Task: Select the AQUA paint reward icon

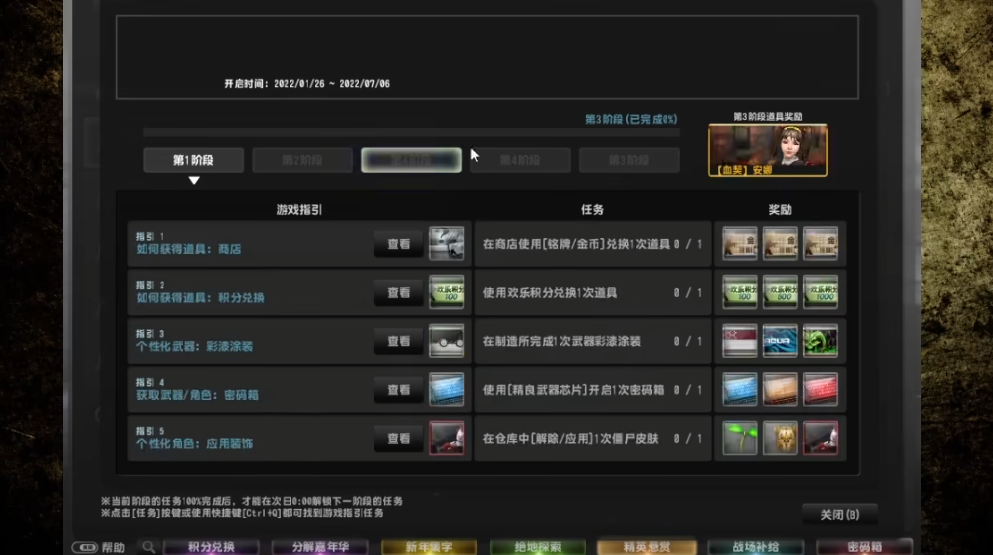Action: coord(780,341)
